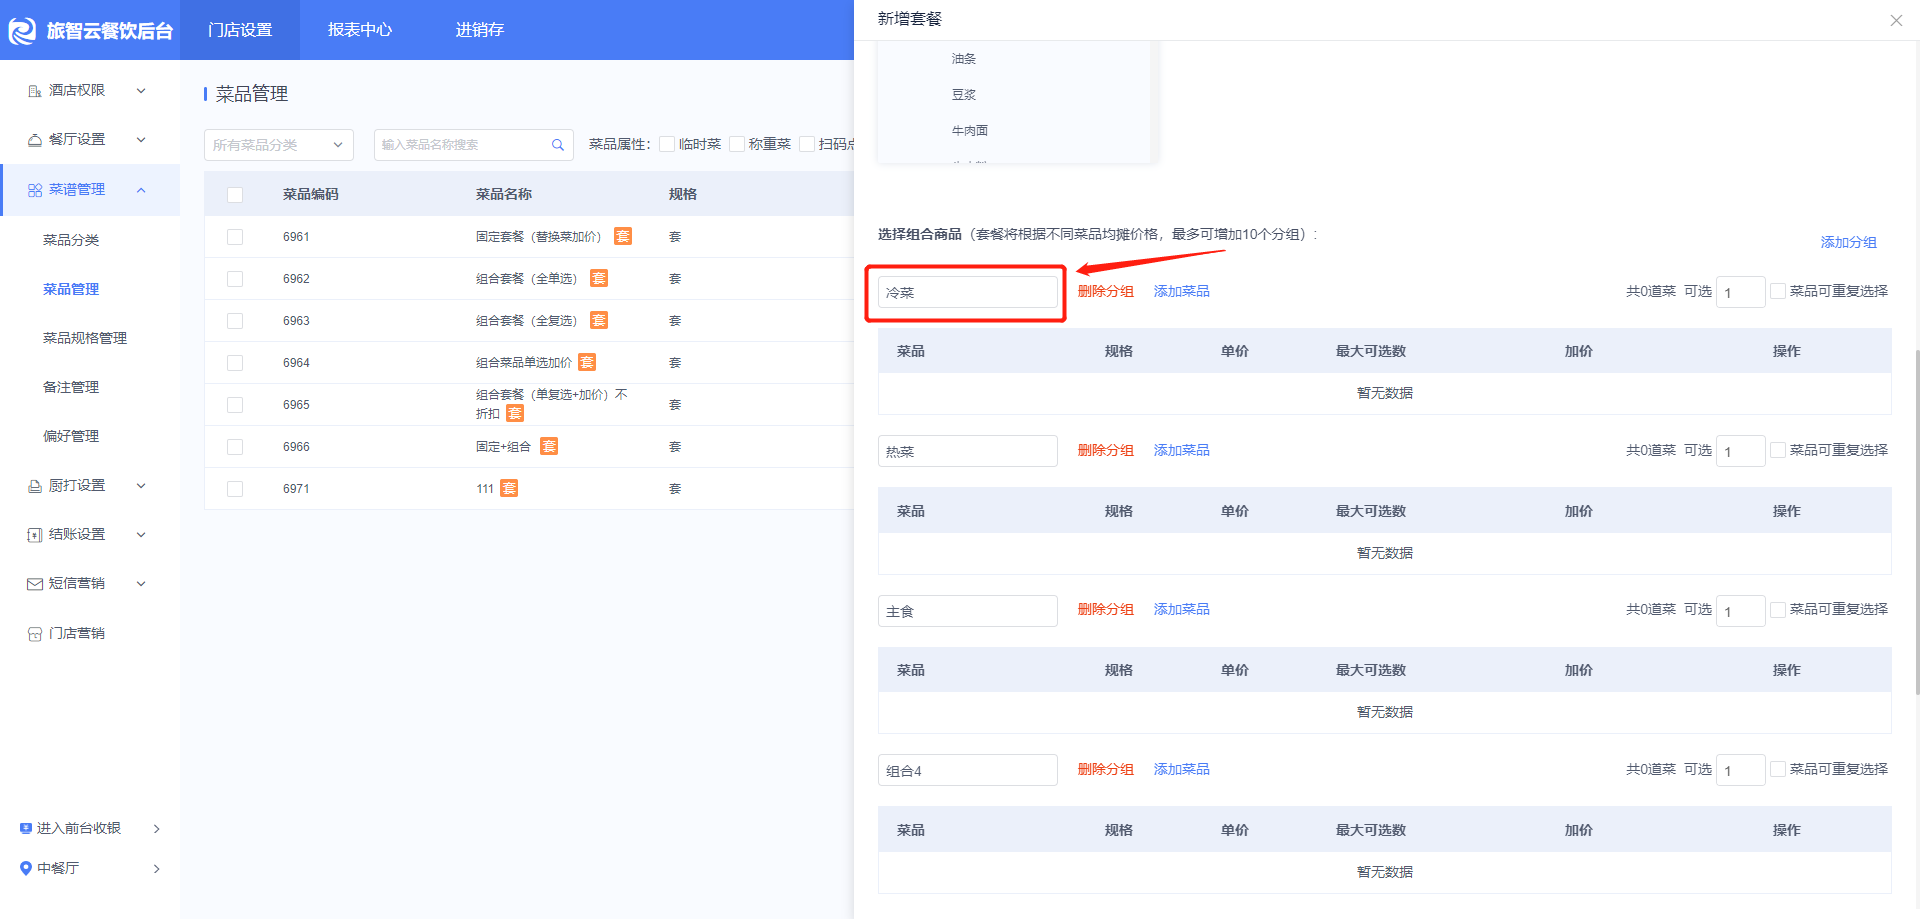This screenshot has width=1920, height=919.
Task: Enable 菜品可重复选择 for 冷菜 group
Action: click(x=1778, y=291)
